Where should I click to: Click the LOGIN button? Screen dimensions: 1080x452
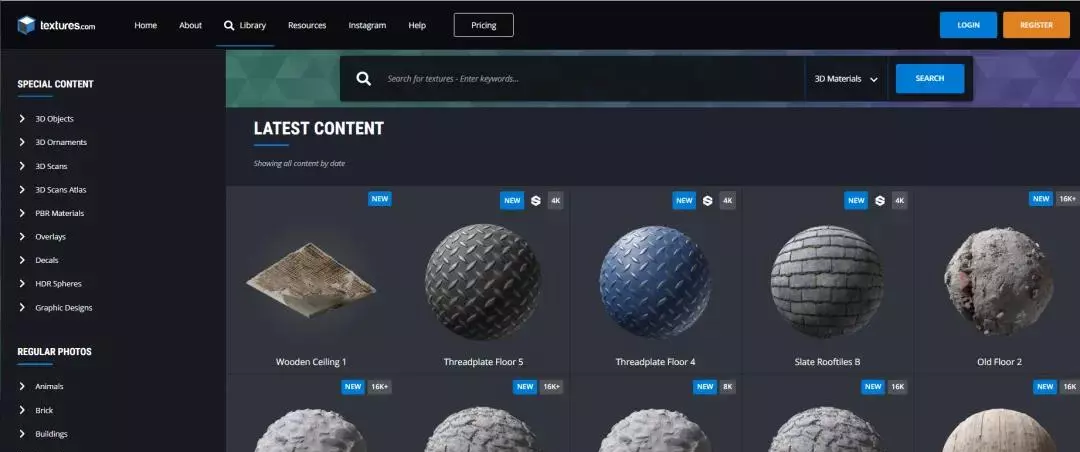(x=968, y=25)
